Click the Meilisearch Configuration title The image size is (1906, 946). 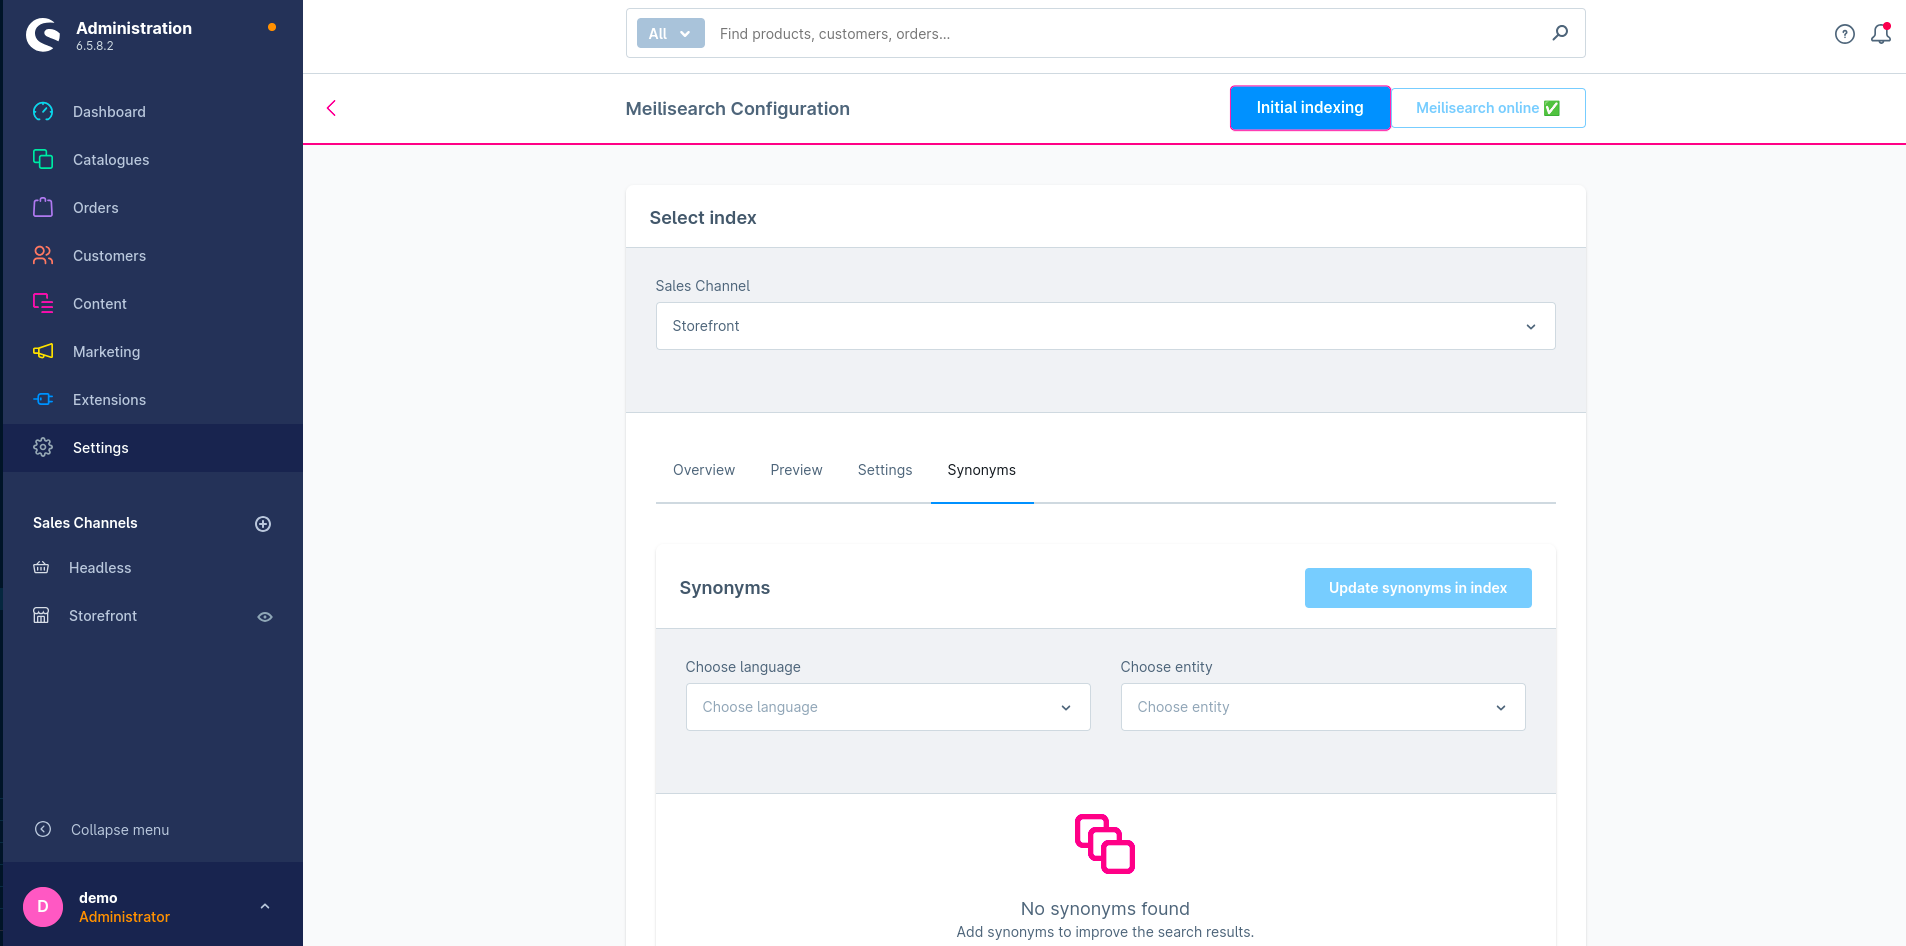[738, 109]
